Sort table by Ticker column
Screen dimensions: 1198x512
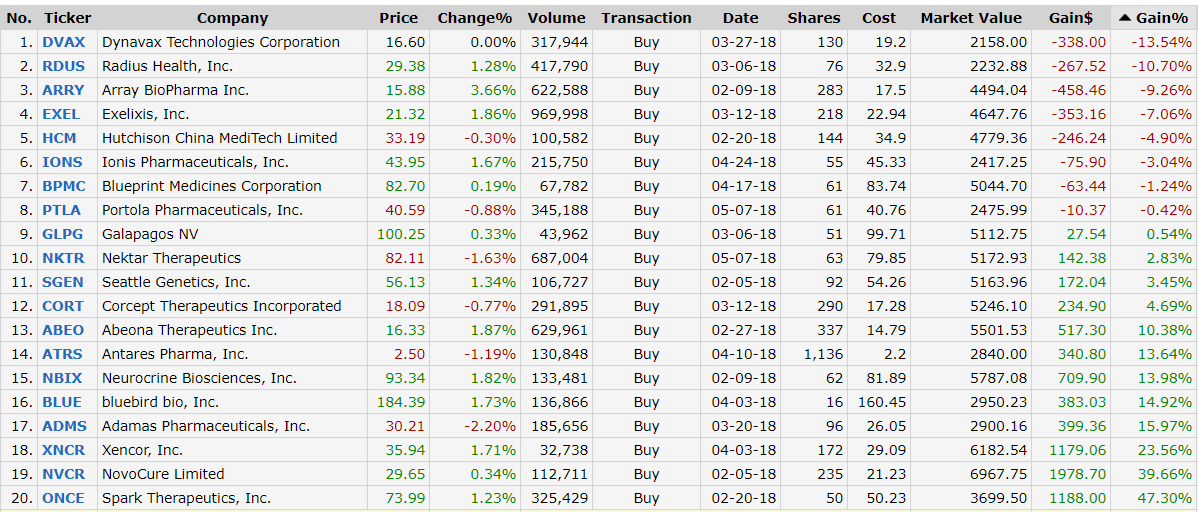[x=68, y=18]
